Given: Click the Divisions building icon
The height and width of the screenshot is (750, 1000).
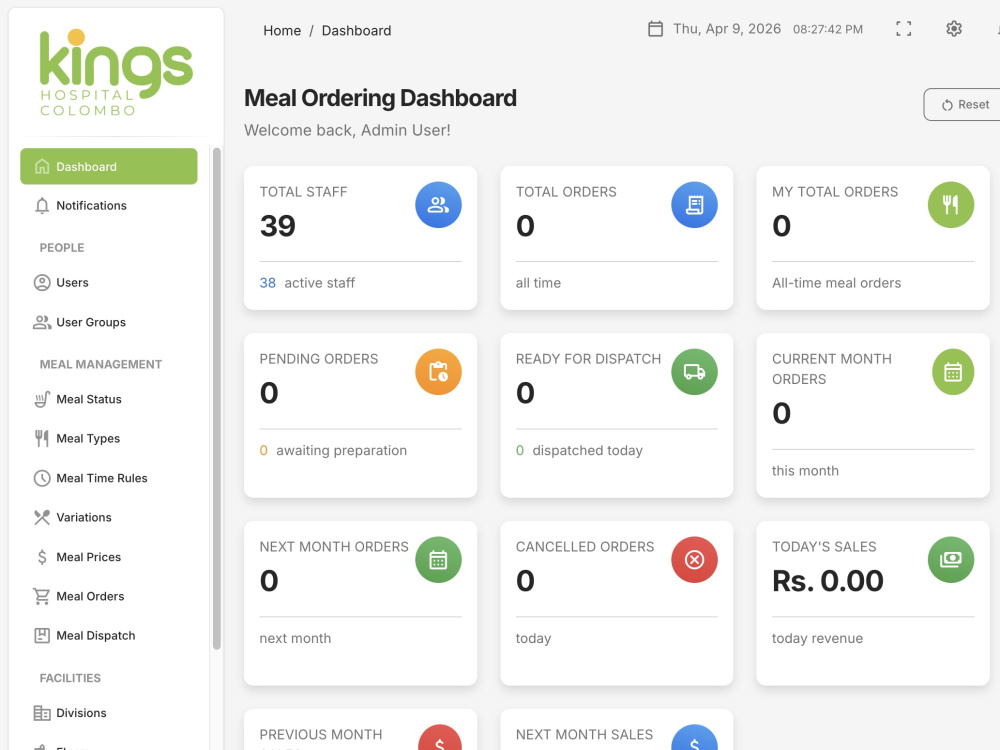Looking at the screenshot, I should (42, 713).
